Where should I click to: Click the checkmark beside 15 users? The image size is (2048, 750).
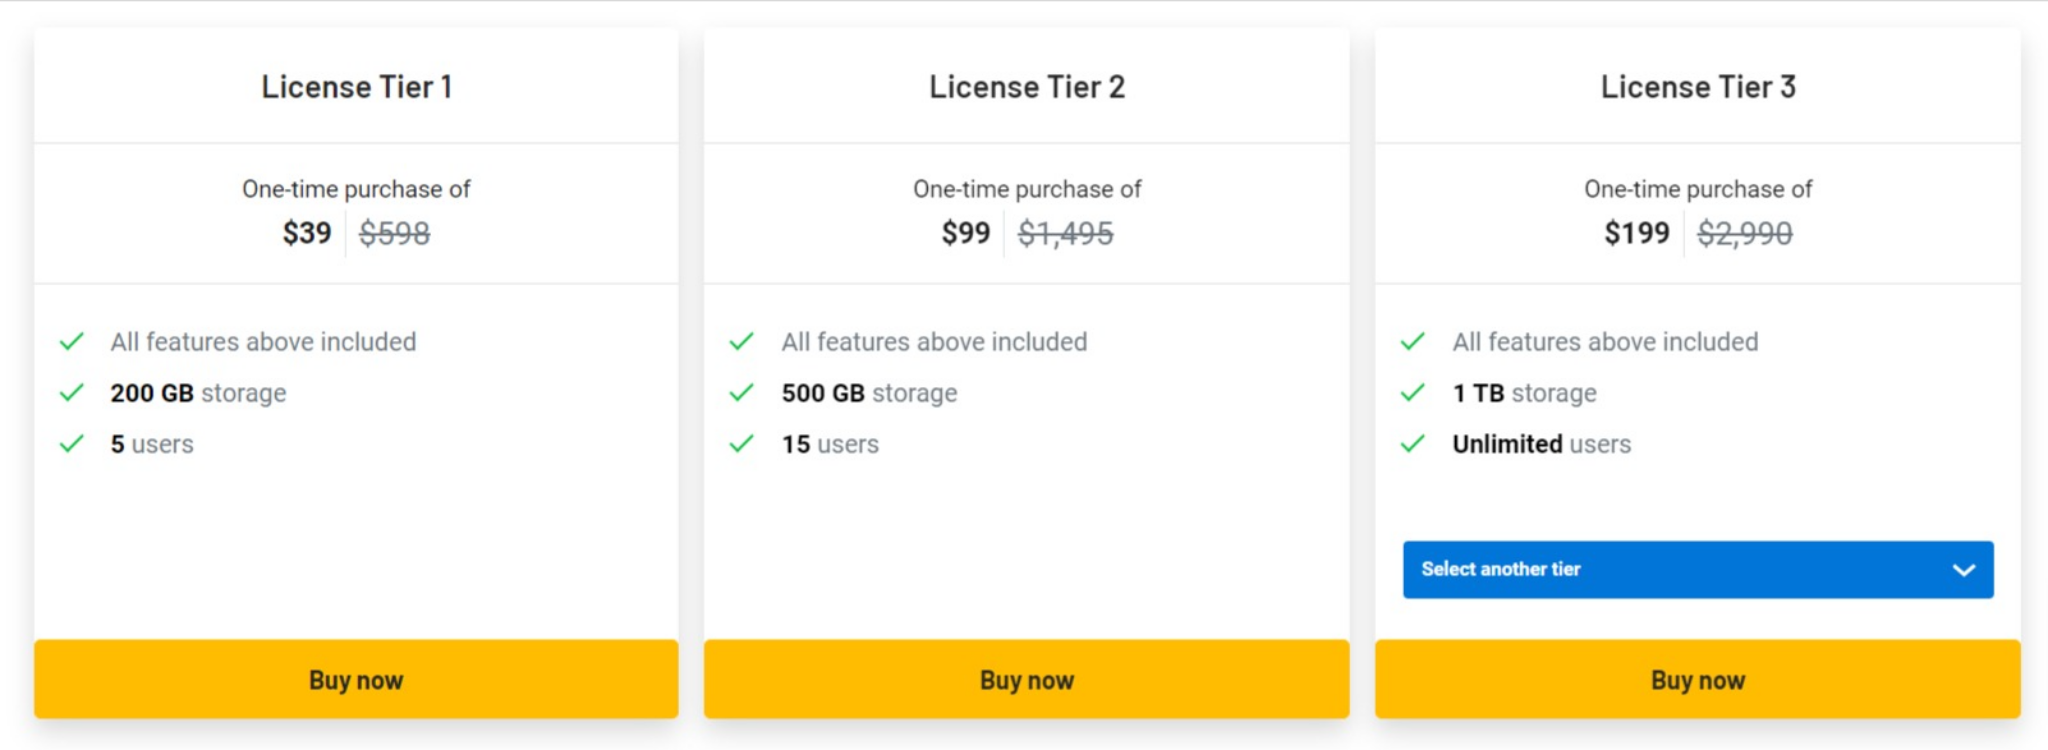tap(742, 443)
